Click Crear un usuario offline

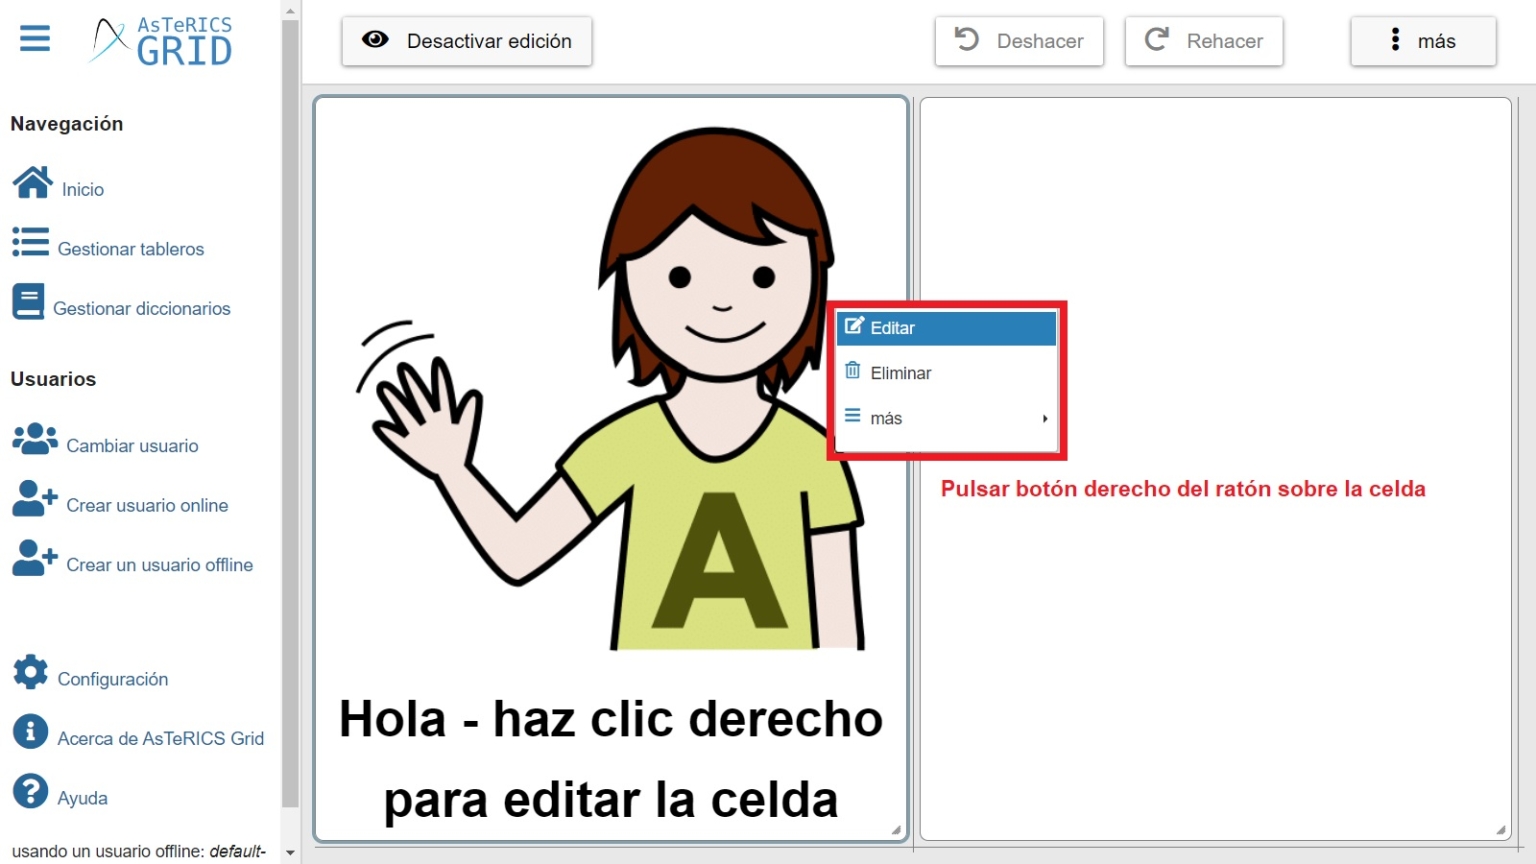[31, 558]
